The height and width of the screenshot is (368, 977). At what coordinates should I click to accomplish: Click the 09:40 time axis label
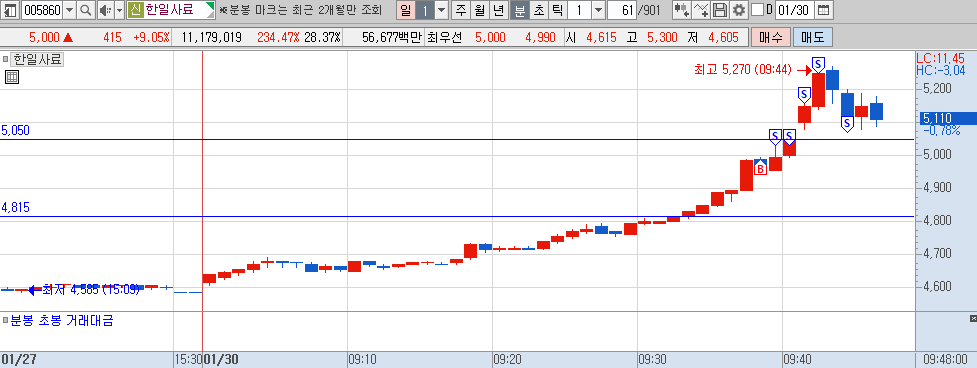coord(797,360)
